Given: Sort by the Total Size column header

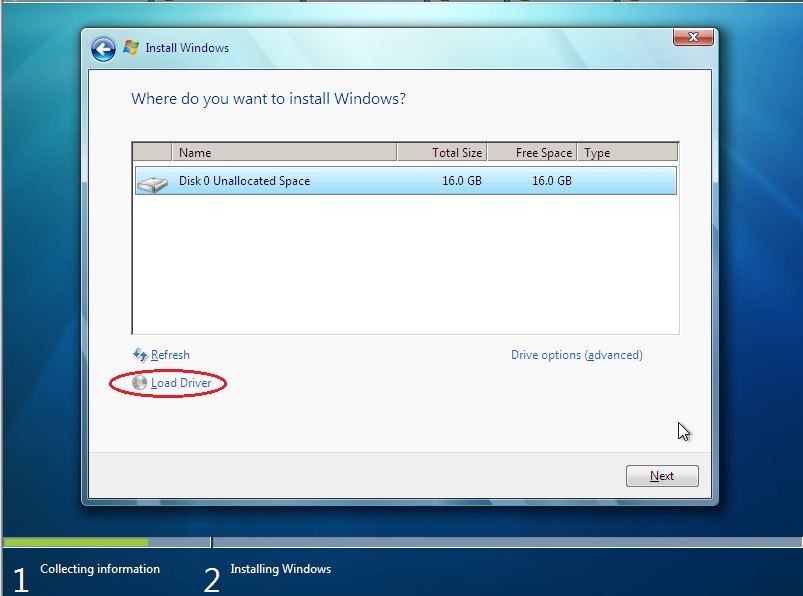Looking at the screenshot, I should click(x=442, y=153).
